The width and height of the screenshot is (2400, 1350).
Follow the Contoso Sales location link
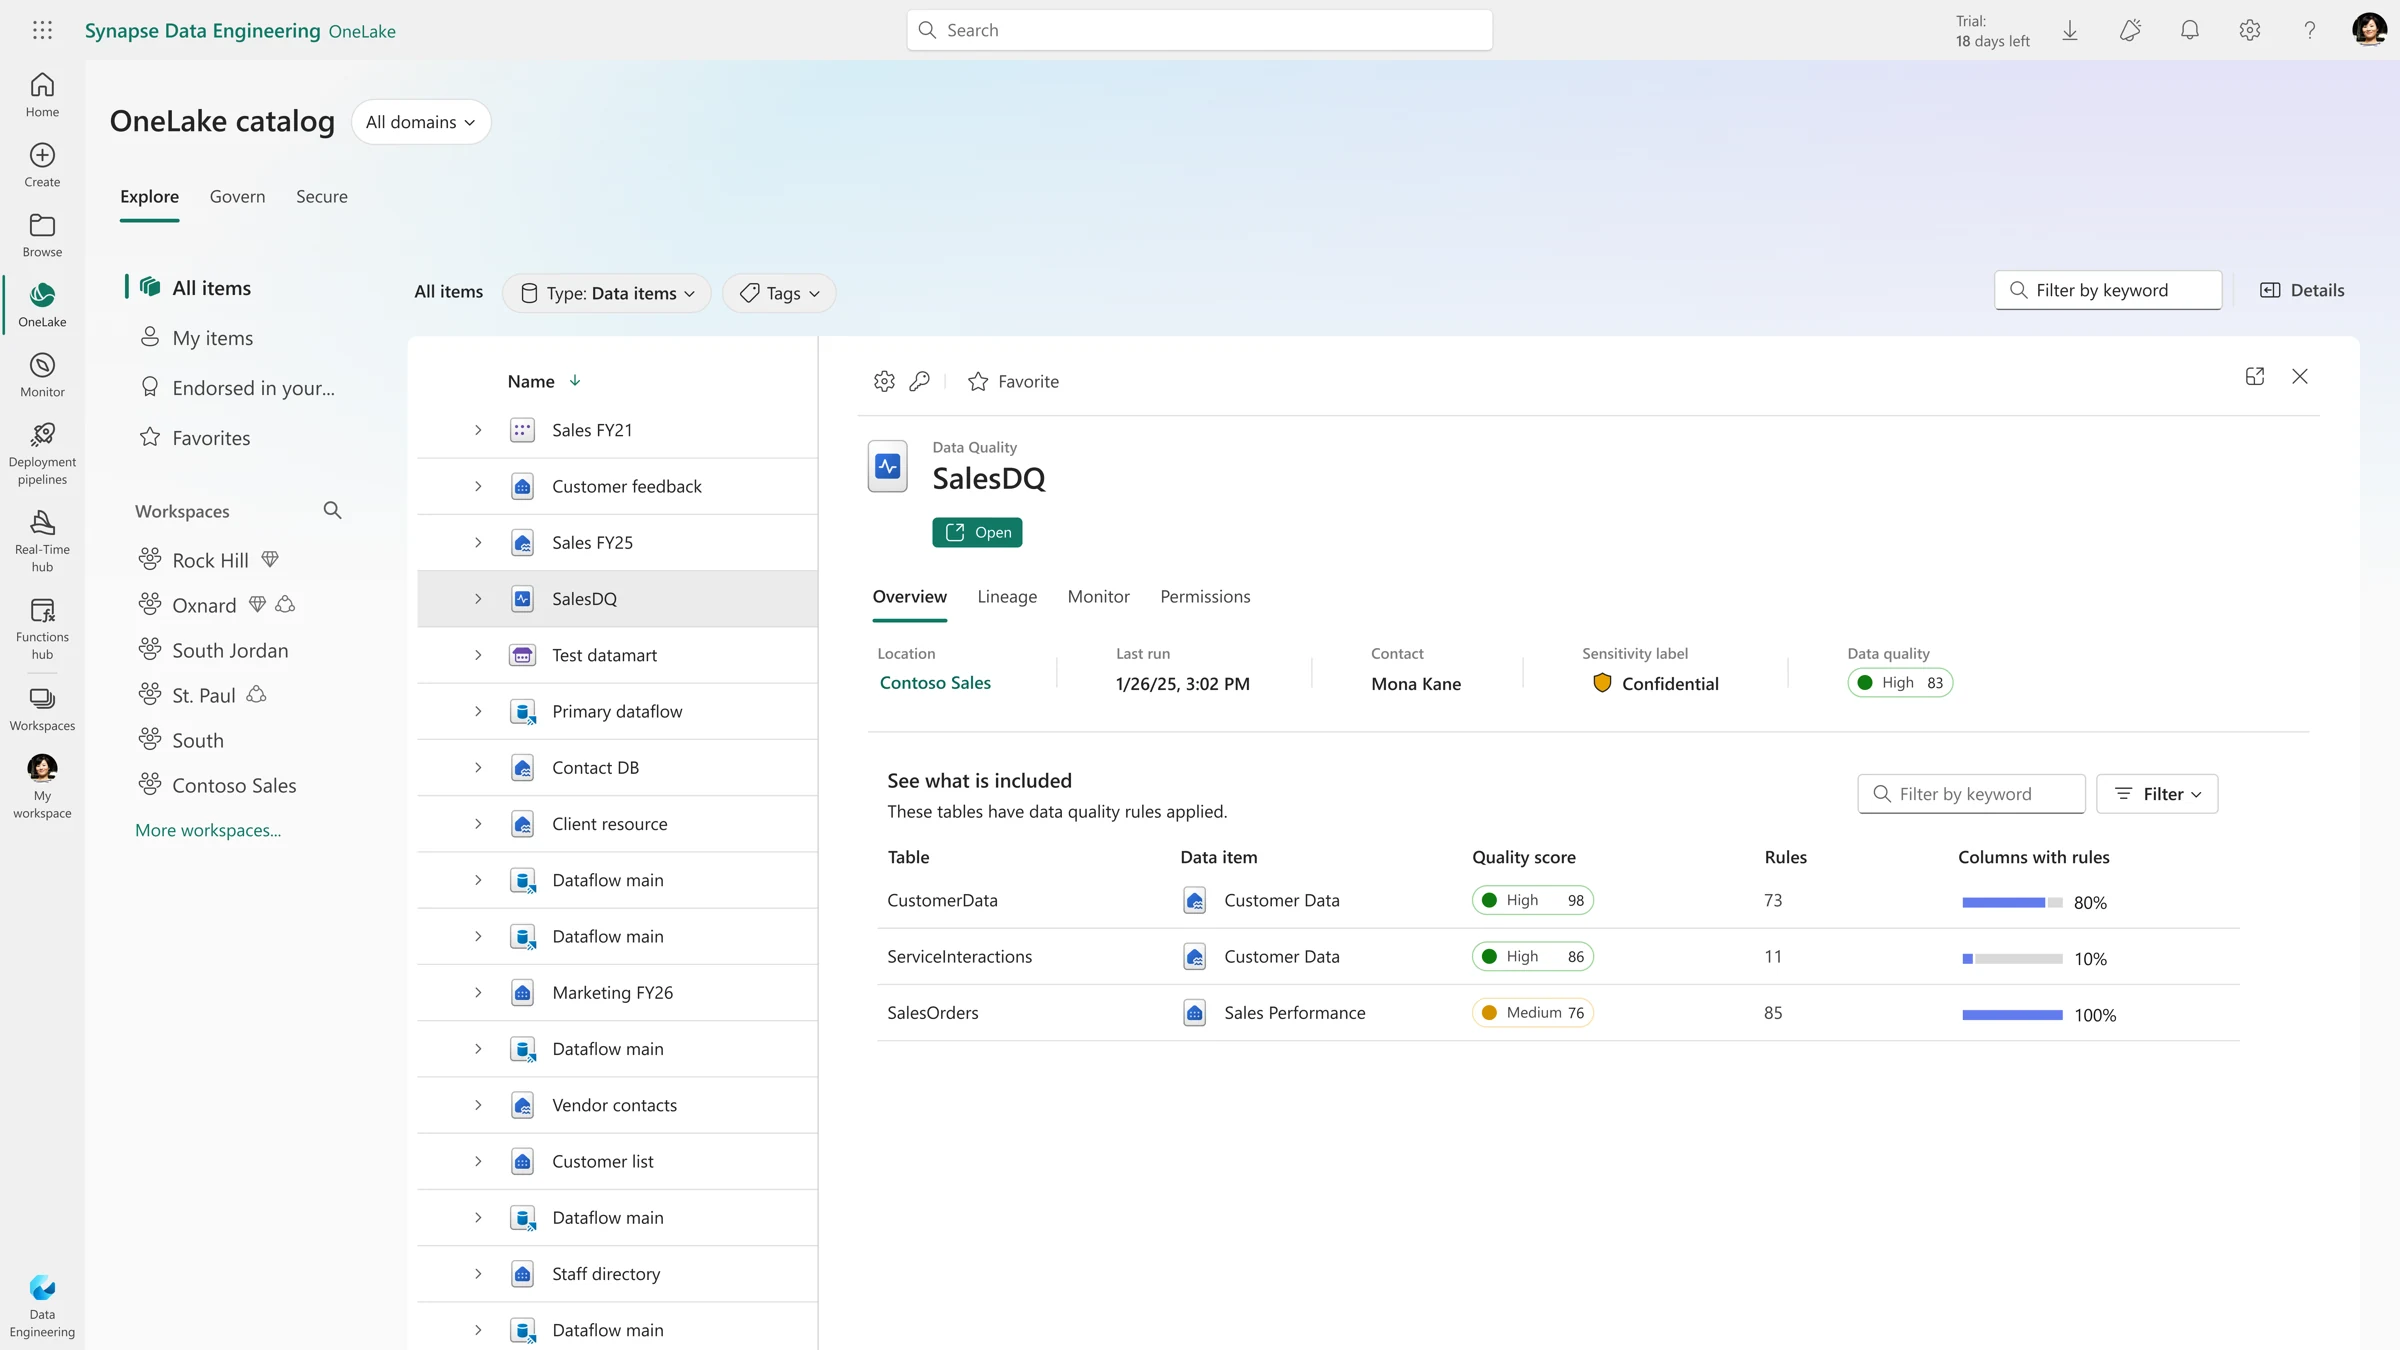935,683
